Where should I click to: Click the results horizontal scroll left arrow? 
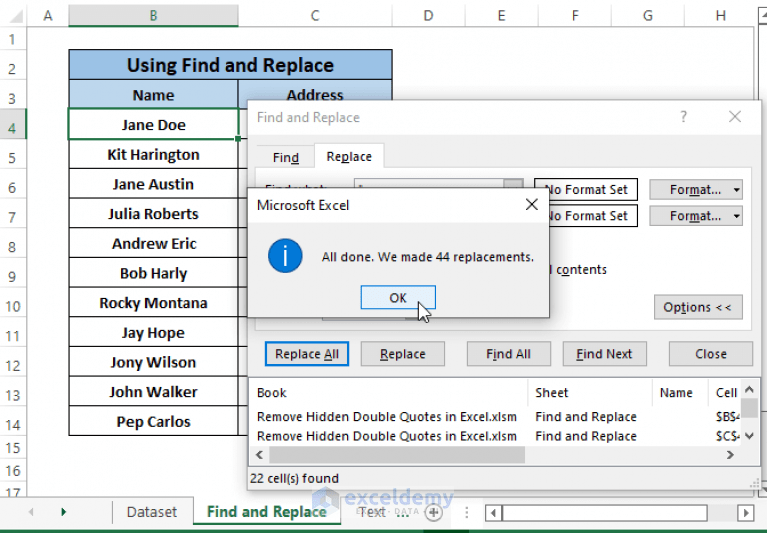[x=260, y=455]
